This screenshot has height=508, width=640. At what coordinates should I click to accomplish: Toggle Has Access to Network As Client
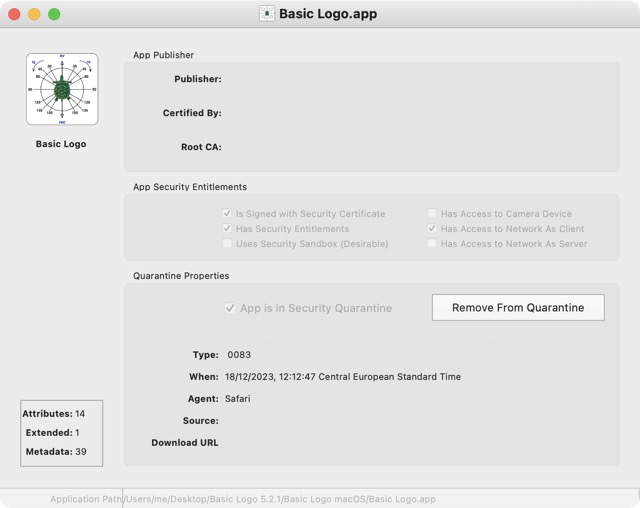[x=432, y=229]
